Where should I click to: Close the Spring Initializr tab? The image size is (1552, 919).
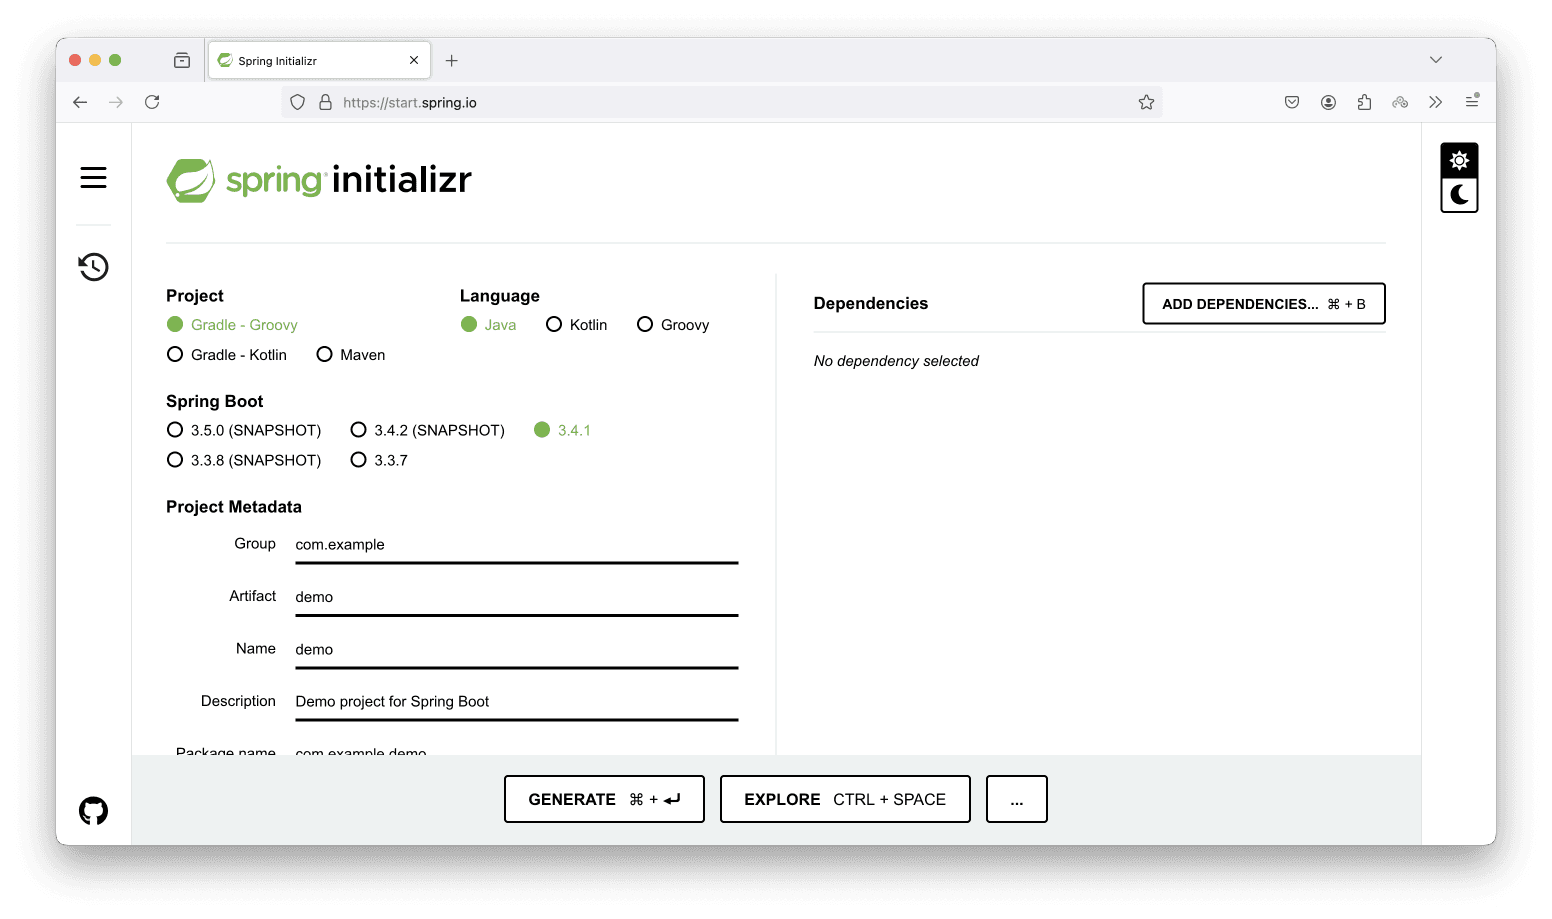[x=414, y=61]
